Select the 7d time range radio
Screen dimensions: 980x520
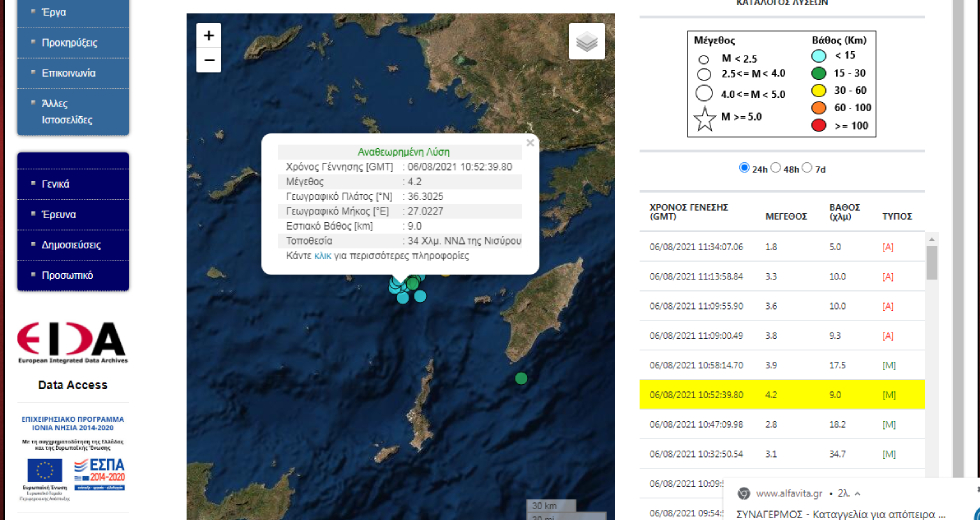click(807, 168)
